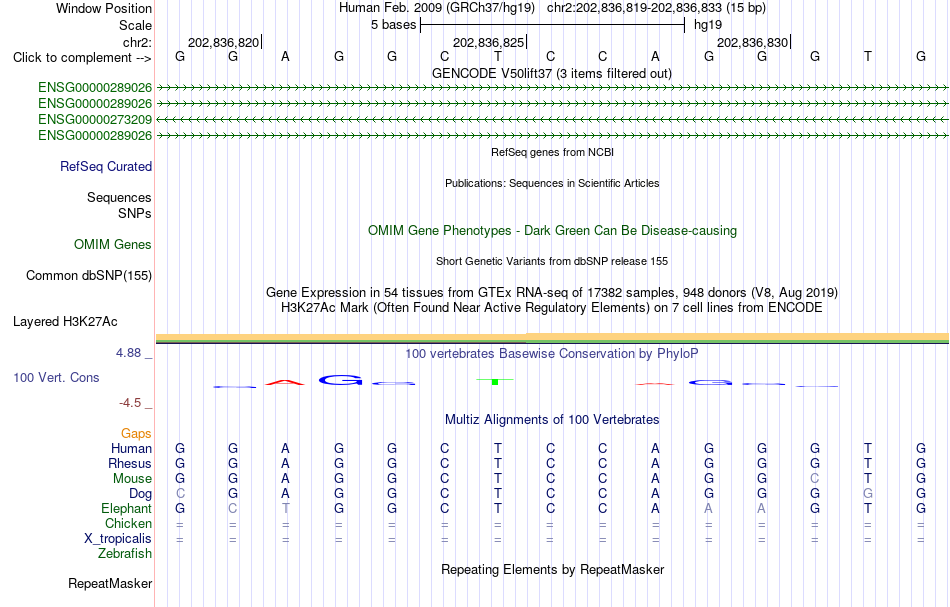Open the Layered H3K27Ac track label
Viewport: 950px width, 607px height.
[x=65, y=321]
